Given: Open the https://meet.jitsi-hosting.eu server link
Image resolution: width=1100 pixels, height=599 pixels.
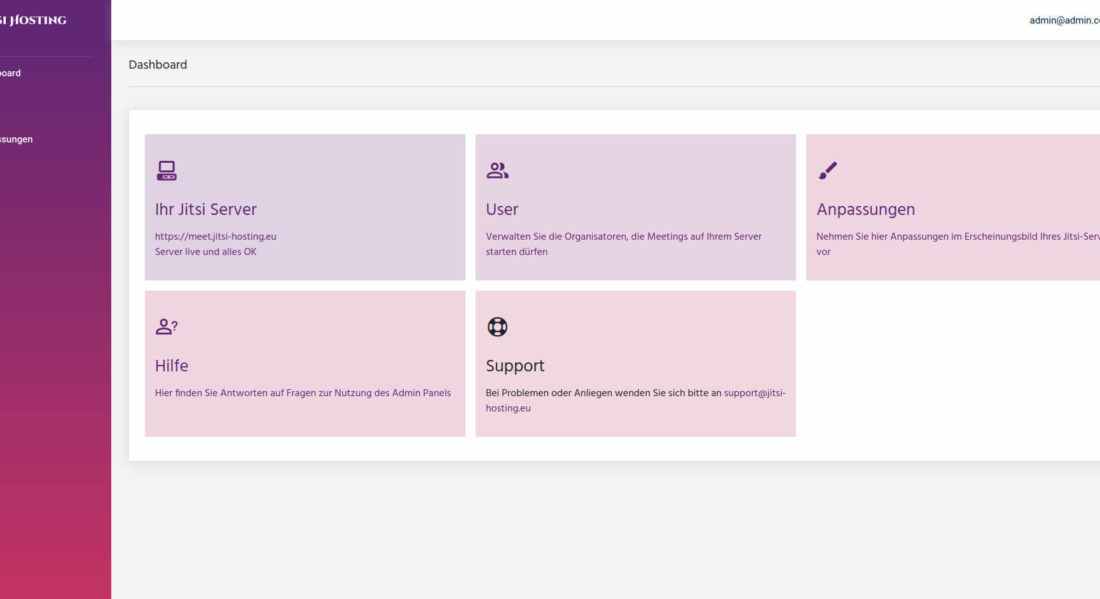Looking at the screenshot, I should [x=215, y=237].
